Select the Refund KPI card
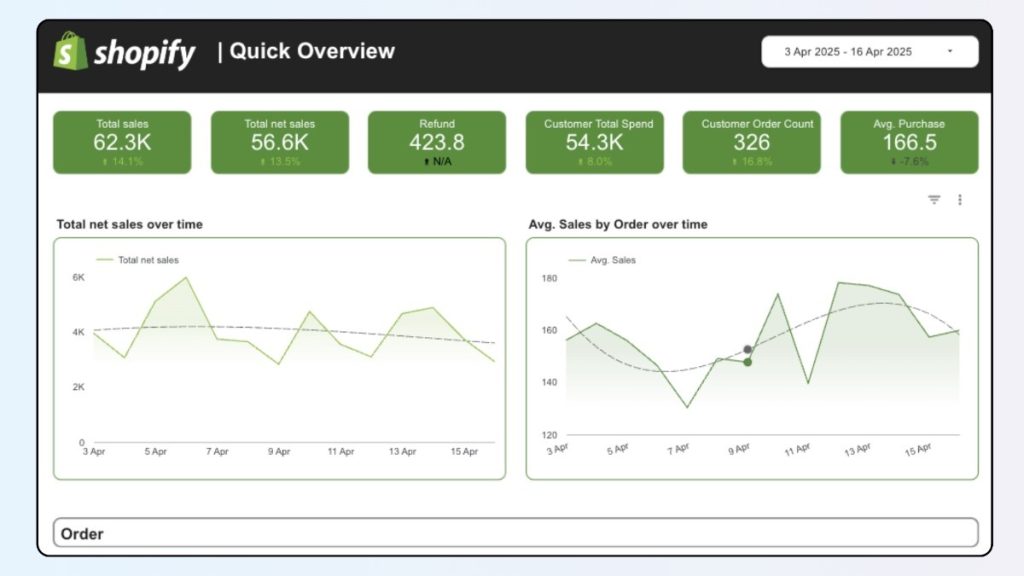 click(437, 142)
